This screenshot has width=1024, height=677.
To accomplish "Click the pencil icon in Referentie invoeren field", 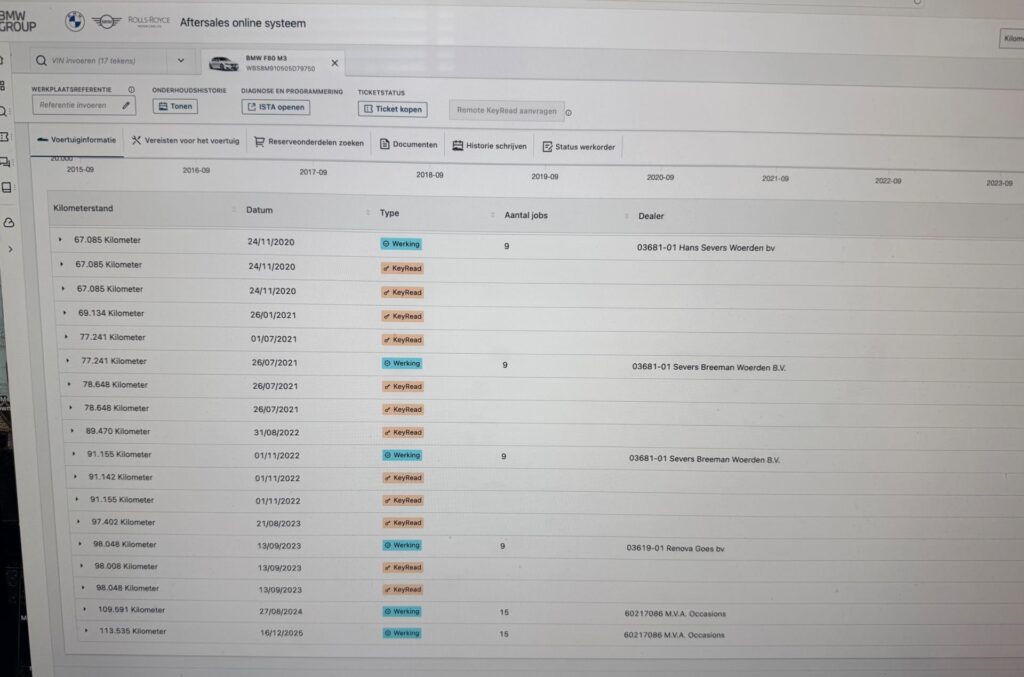I will click(126, 105).
